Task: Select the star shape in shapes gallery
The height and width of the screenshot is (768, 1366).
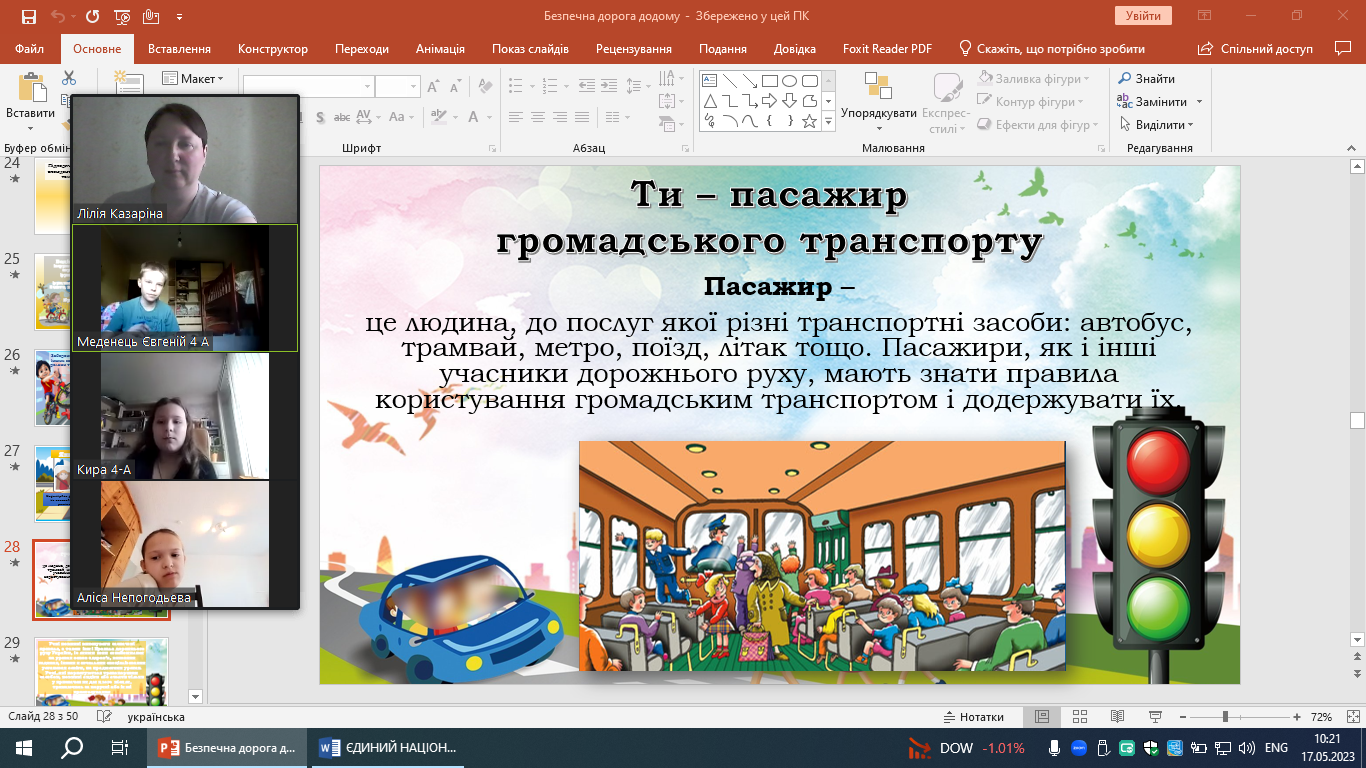Action: (x=809, y=122)
